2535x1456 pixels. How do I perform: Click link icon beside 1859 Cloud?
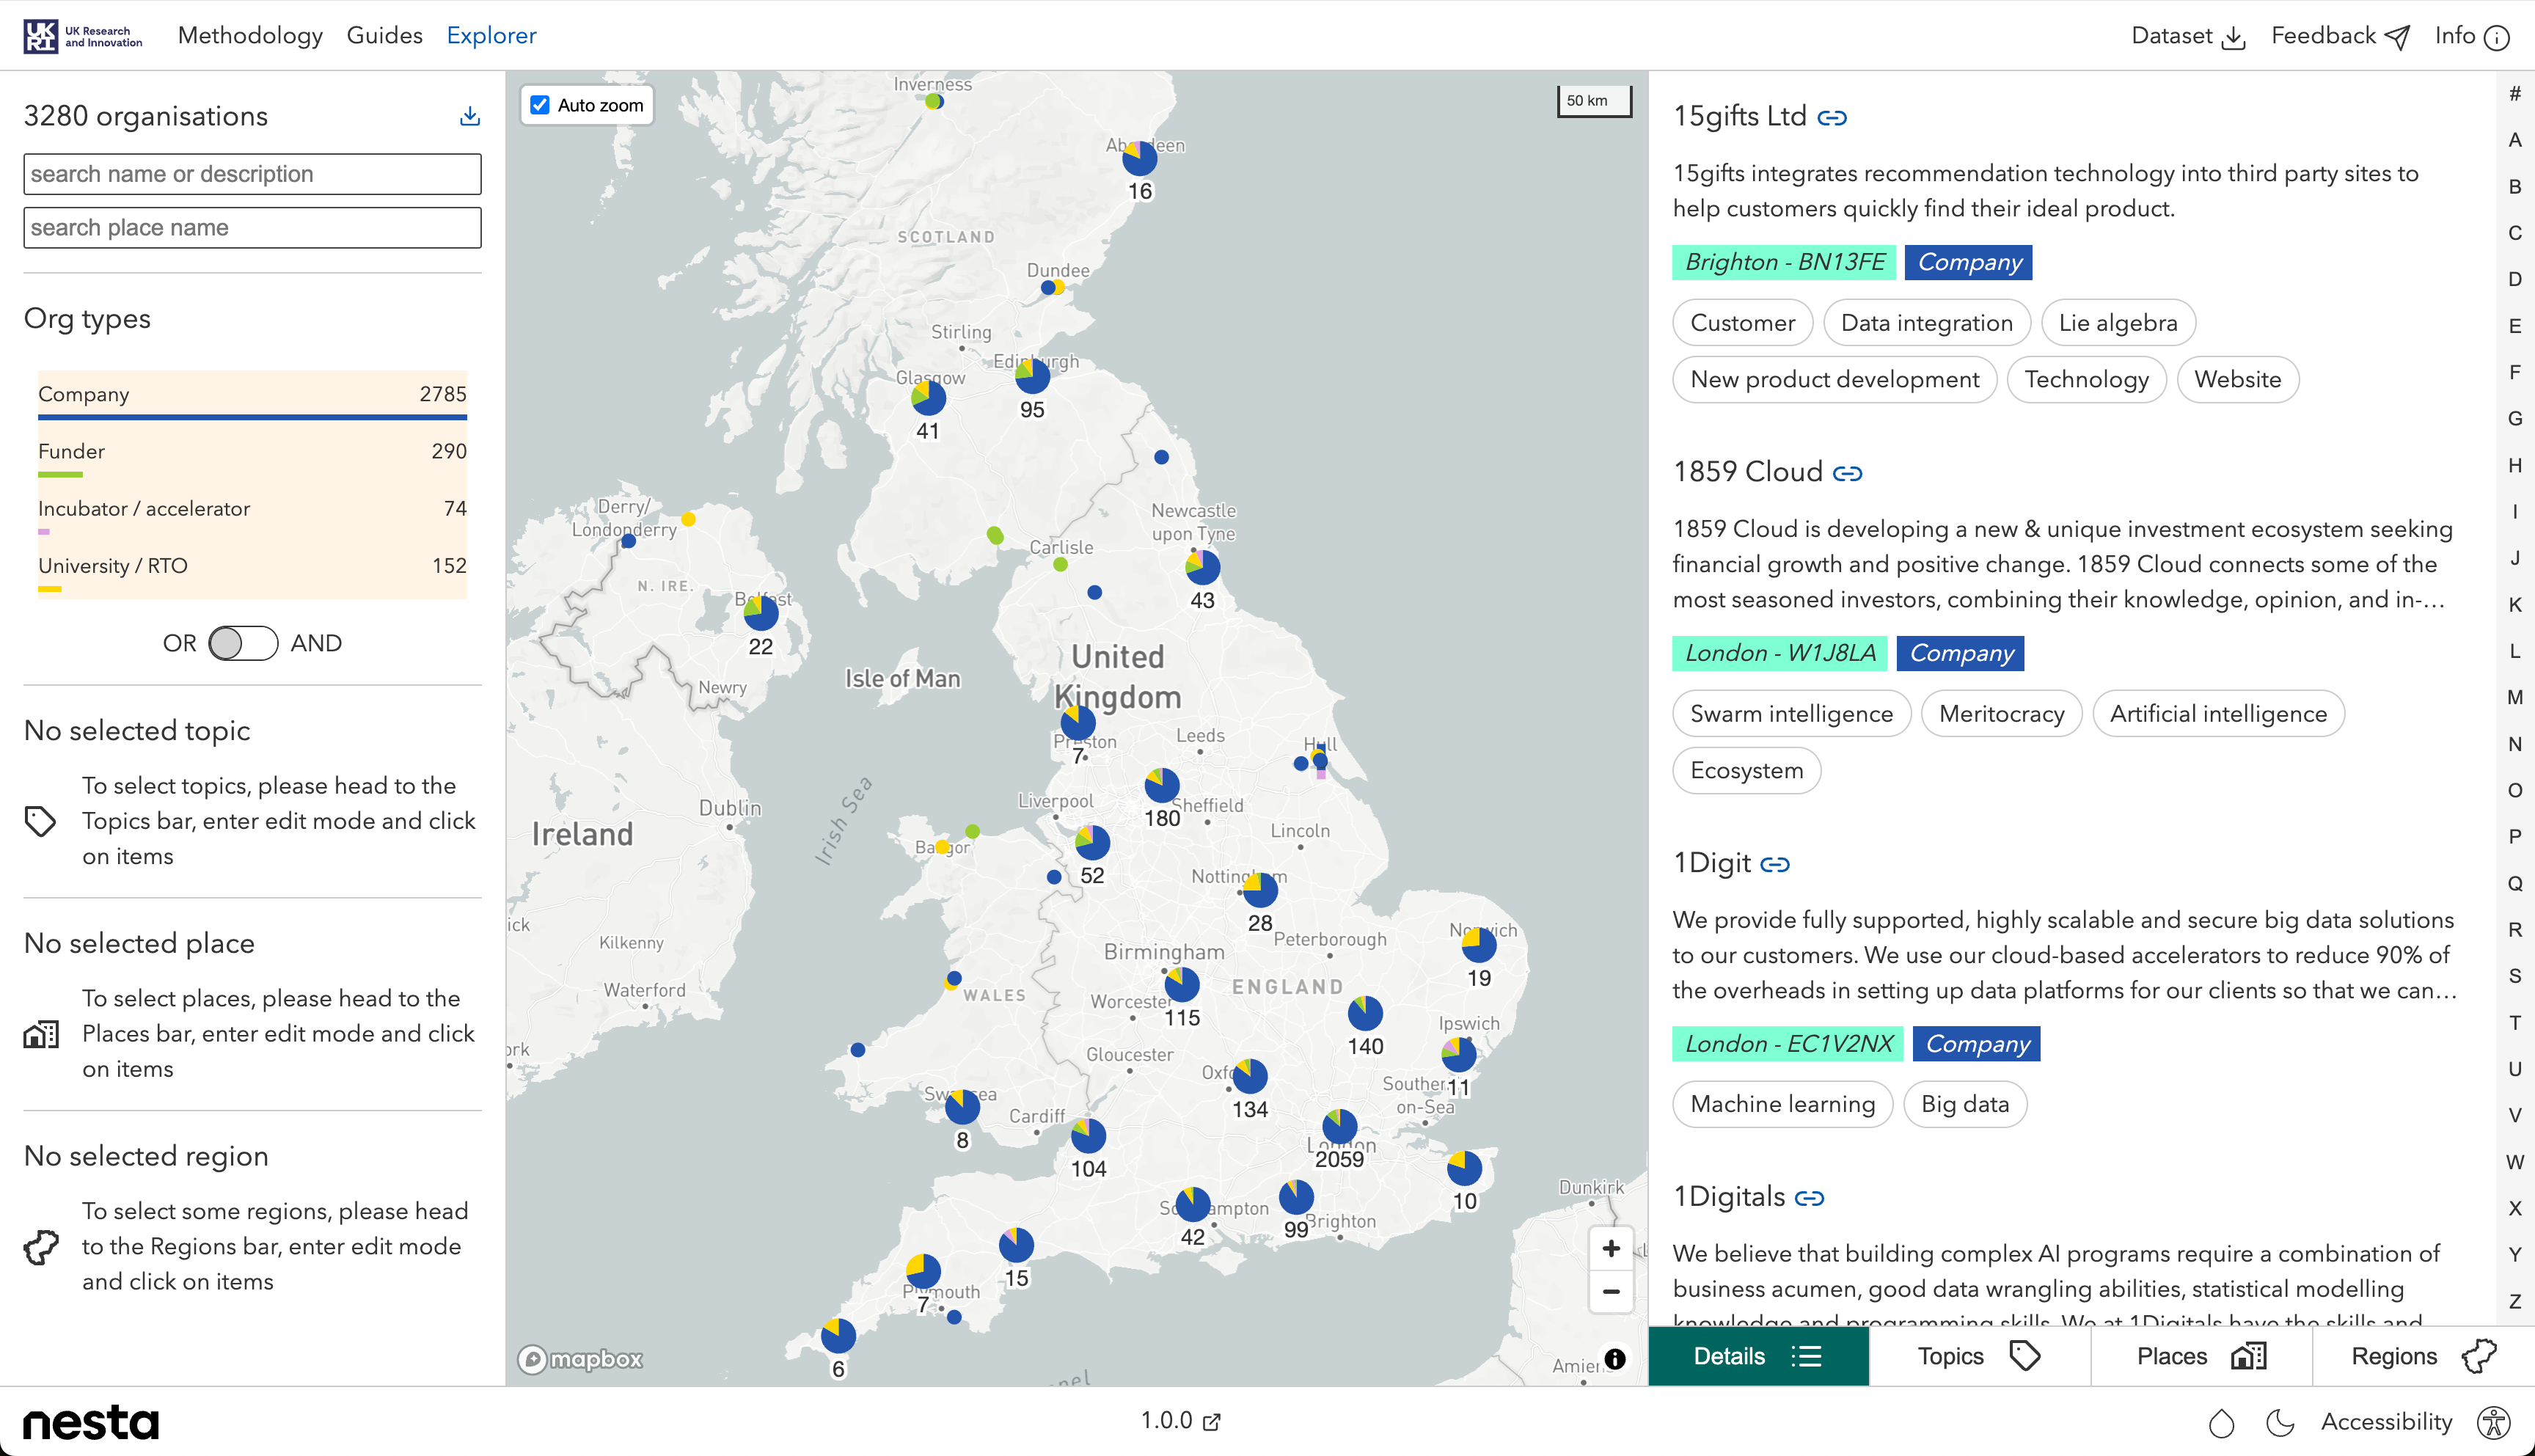point(1847,473)
